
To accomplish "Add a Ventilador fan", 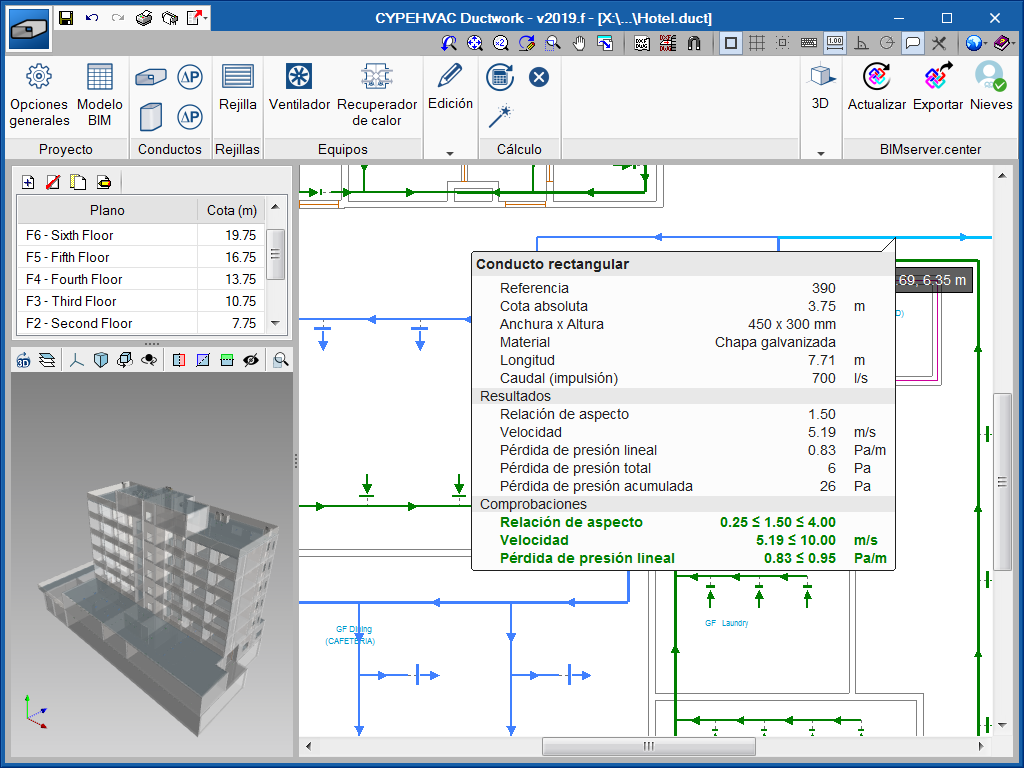I will click(299, 88).
